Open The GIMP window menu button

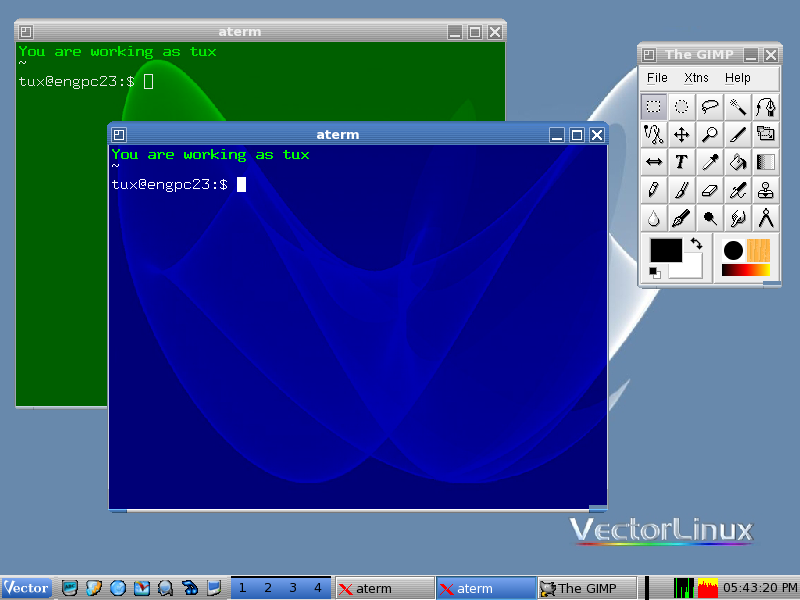(x=649, y=55)
